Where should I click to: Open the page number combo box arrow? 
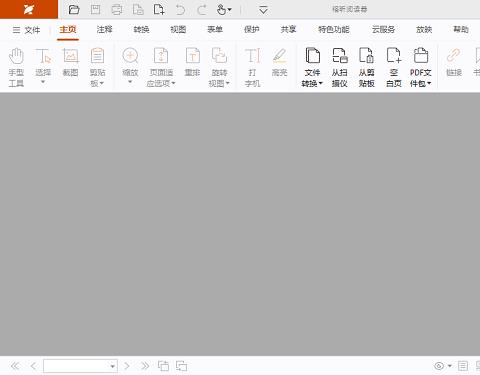coord(113,366)
